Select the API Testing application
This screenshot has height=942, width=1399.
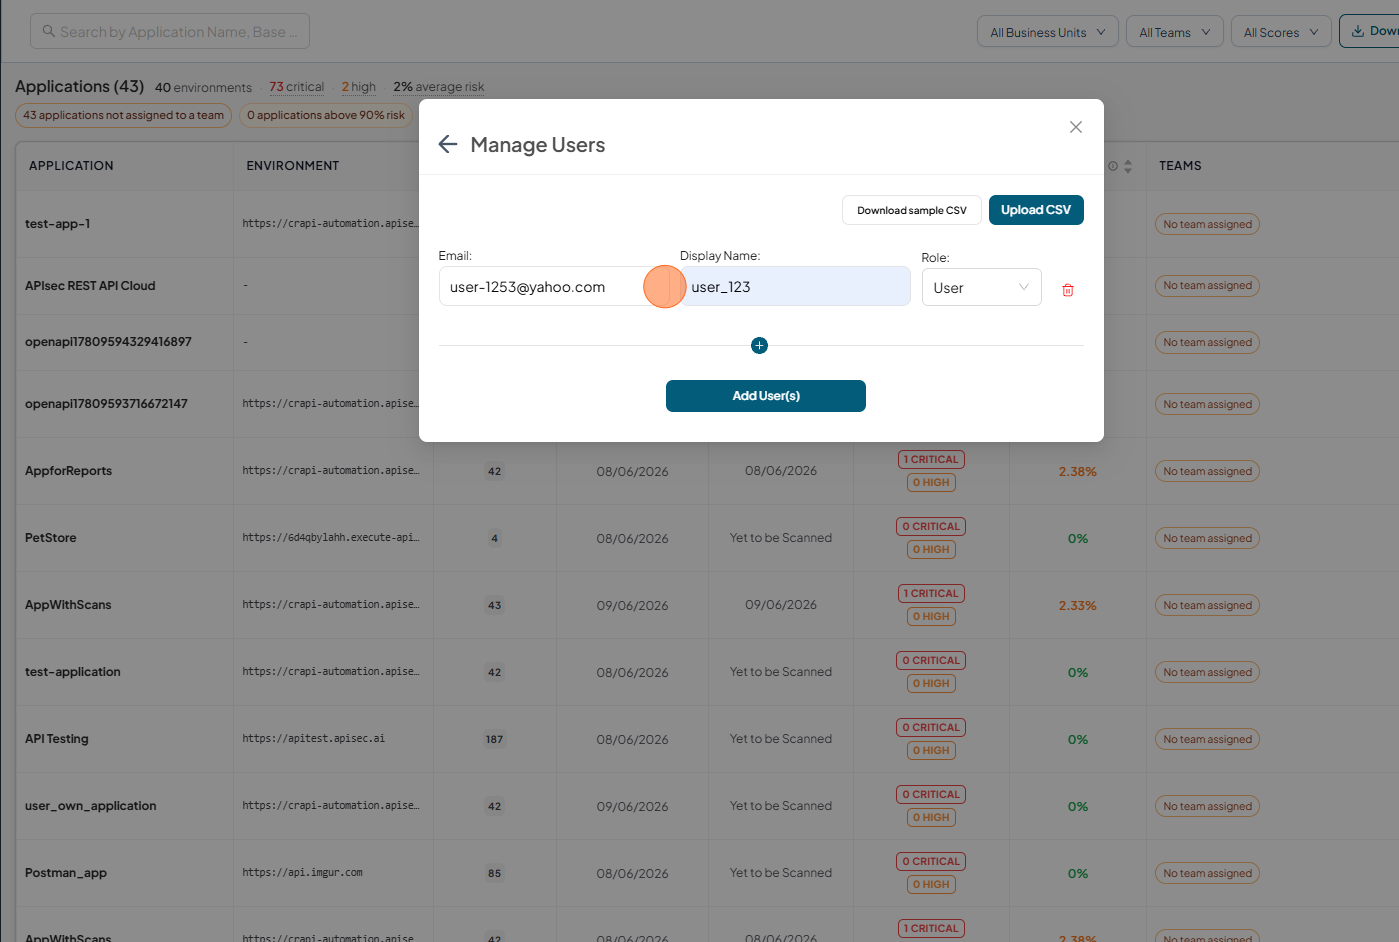pos(57,739)
